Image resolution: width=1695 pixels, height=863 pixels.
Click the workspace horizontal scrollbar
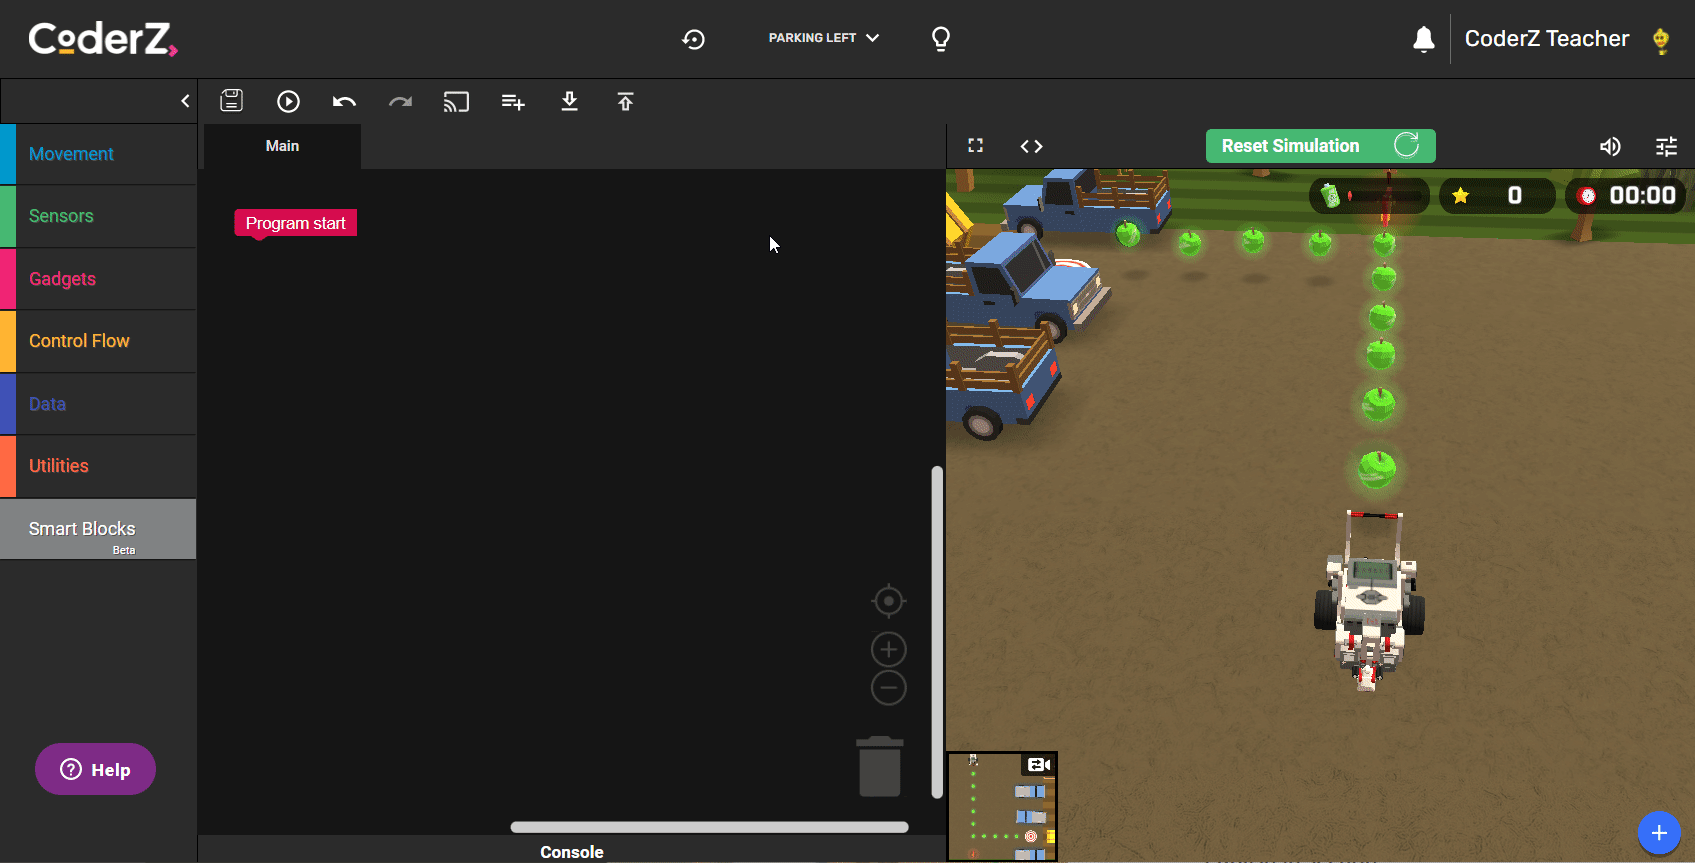709,827
